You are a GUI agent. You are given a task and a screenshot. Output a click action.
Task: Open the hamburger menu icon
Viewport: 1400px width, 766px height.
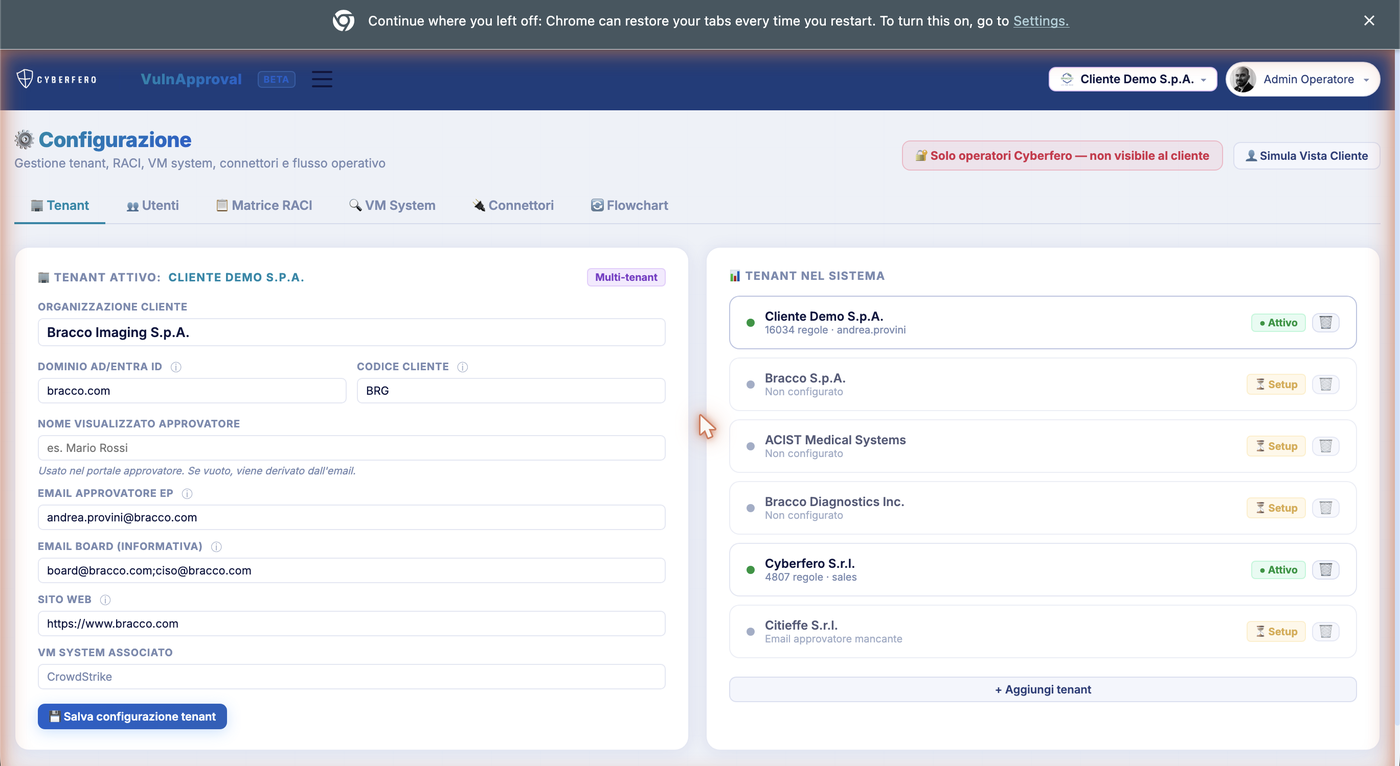click(322, 79)
